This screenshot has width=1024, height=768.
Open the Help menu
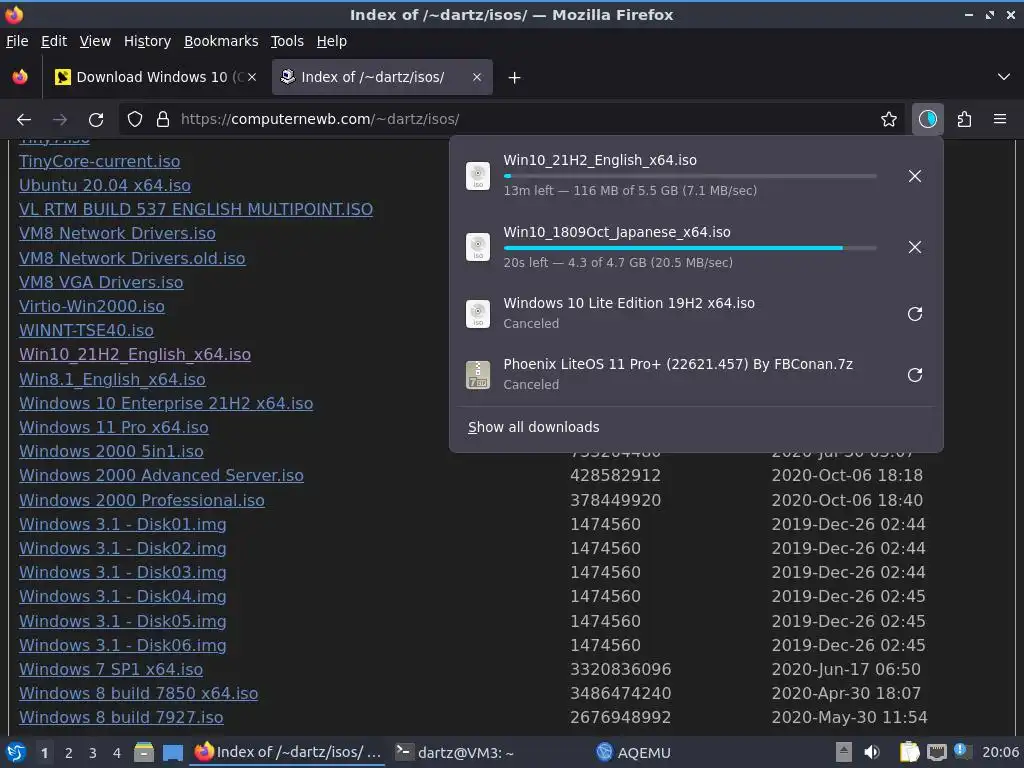coord(332,41)
